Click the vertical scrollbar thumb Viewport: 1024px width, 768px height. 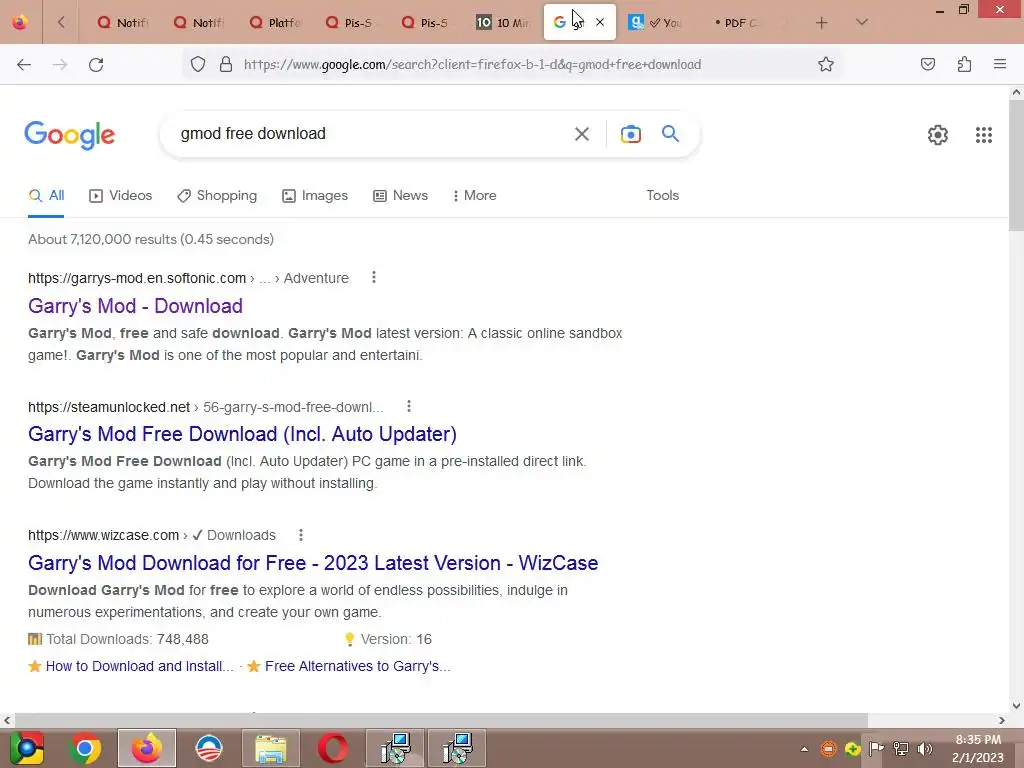coord(1016,165)
